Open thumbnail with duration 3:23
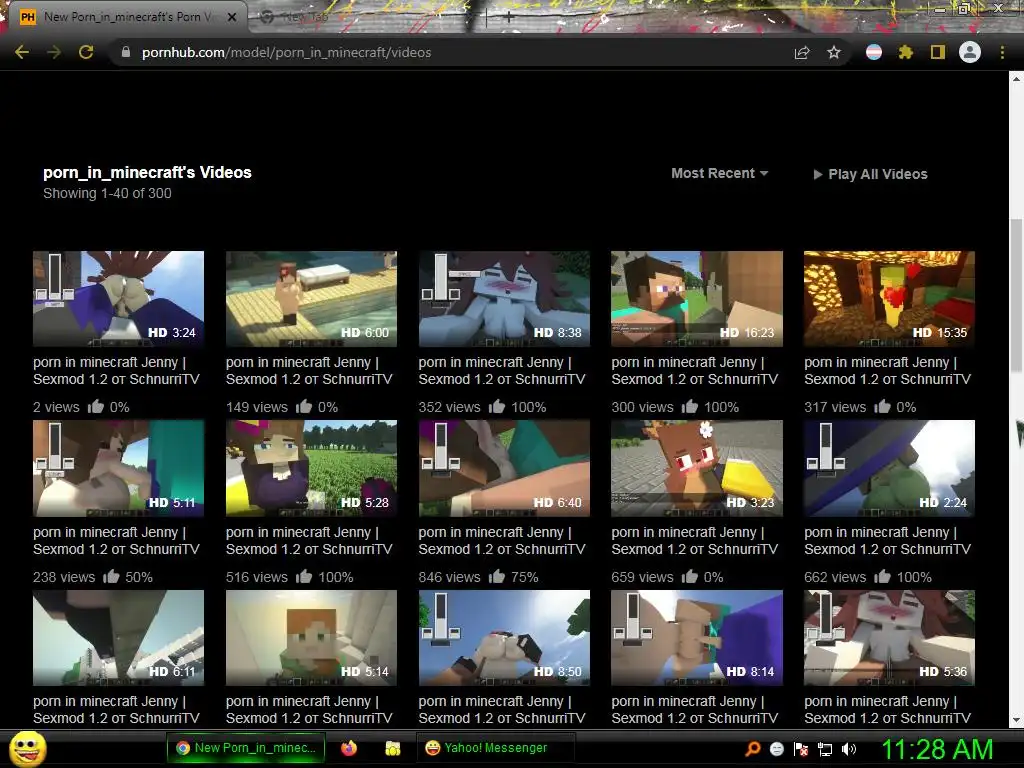Viewport: 1024px width, 768px height. tap(697, 468)
